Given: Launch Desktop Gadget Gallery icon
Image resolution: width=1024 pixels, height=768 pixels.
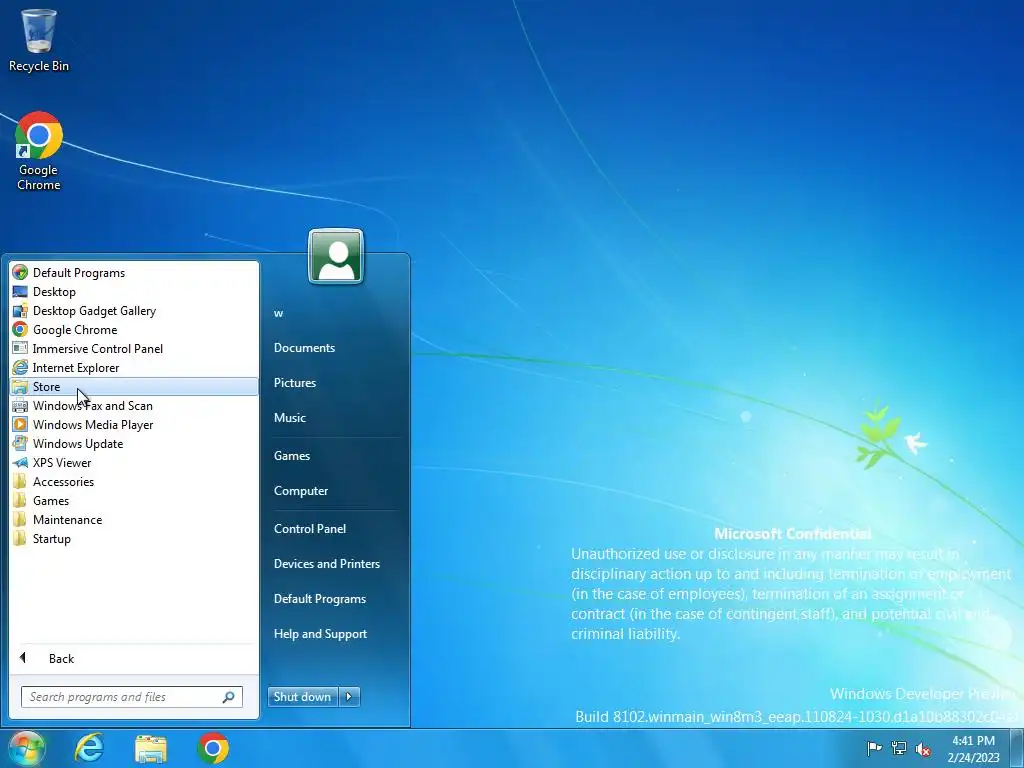Looking at the screenshot, I should 20,310.
